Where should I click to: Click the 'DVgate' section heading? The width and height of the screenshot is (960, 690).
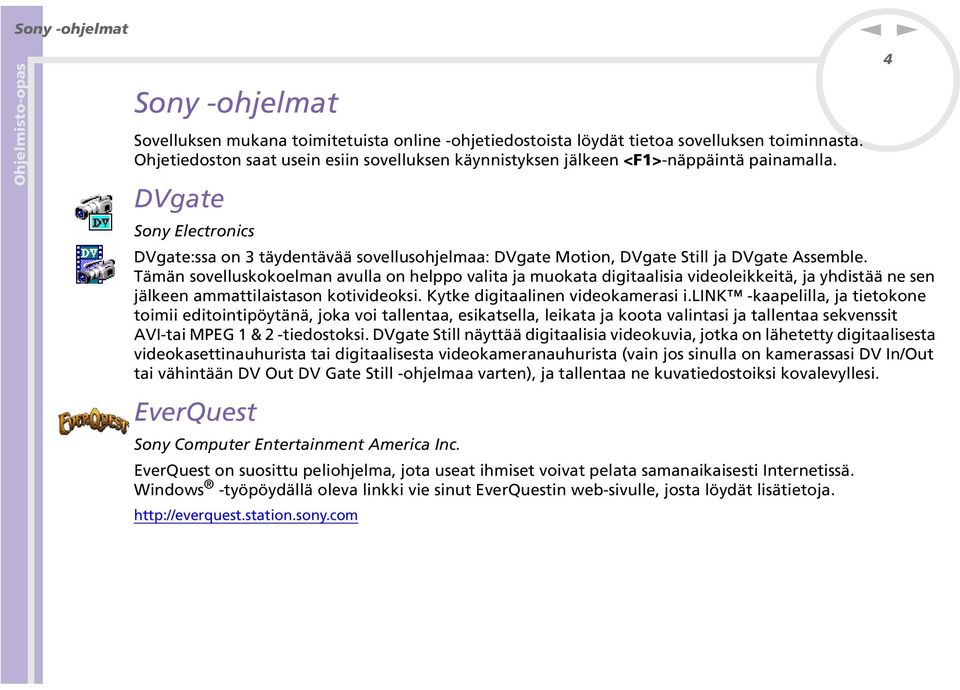coord(179,198)
